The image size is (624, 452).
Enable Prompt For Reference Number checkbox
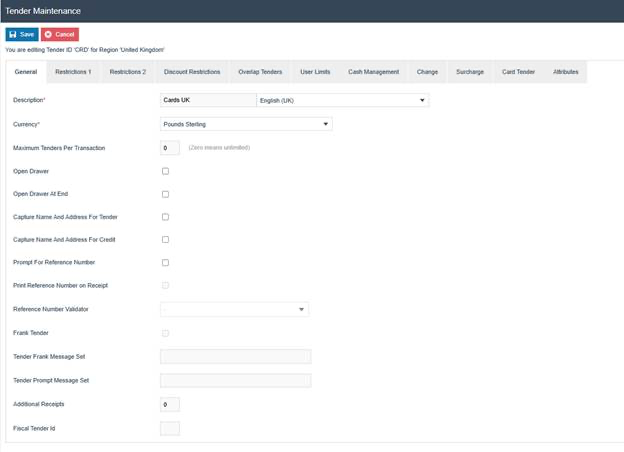click(x=166, y=263)
